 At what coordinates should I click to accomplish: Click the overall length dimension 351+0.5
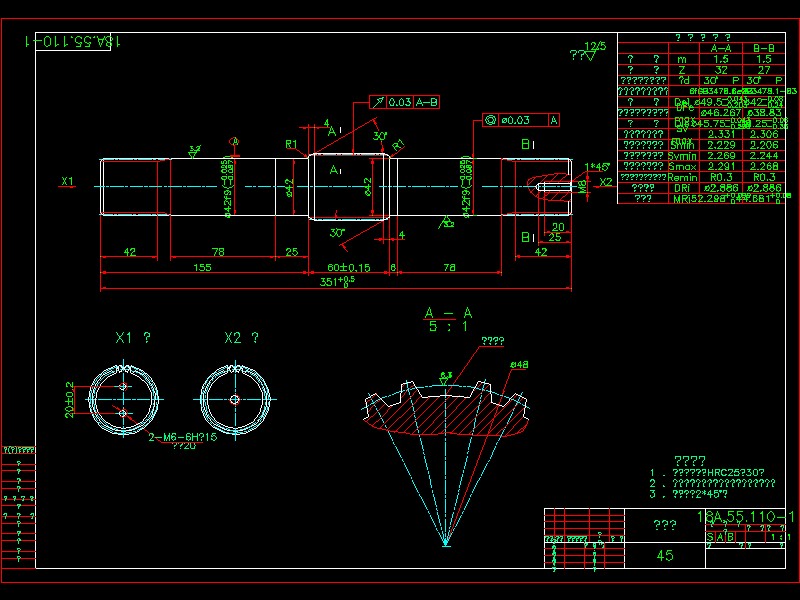tap(337, 282)
